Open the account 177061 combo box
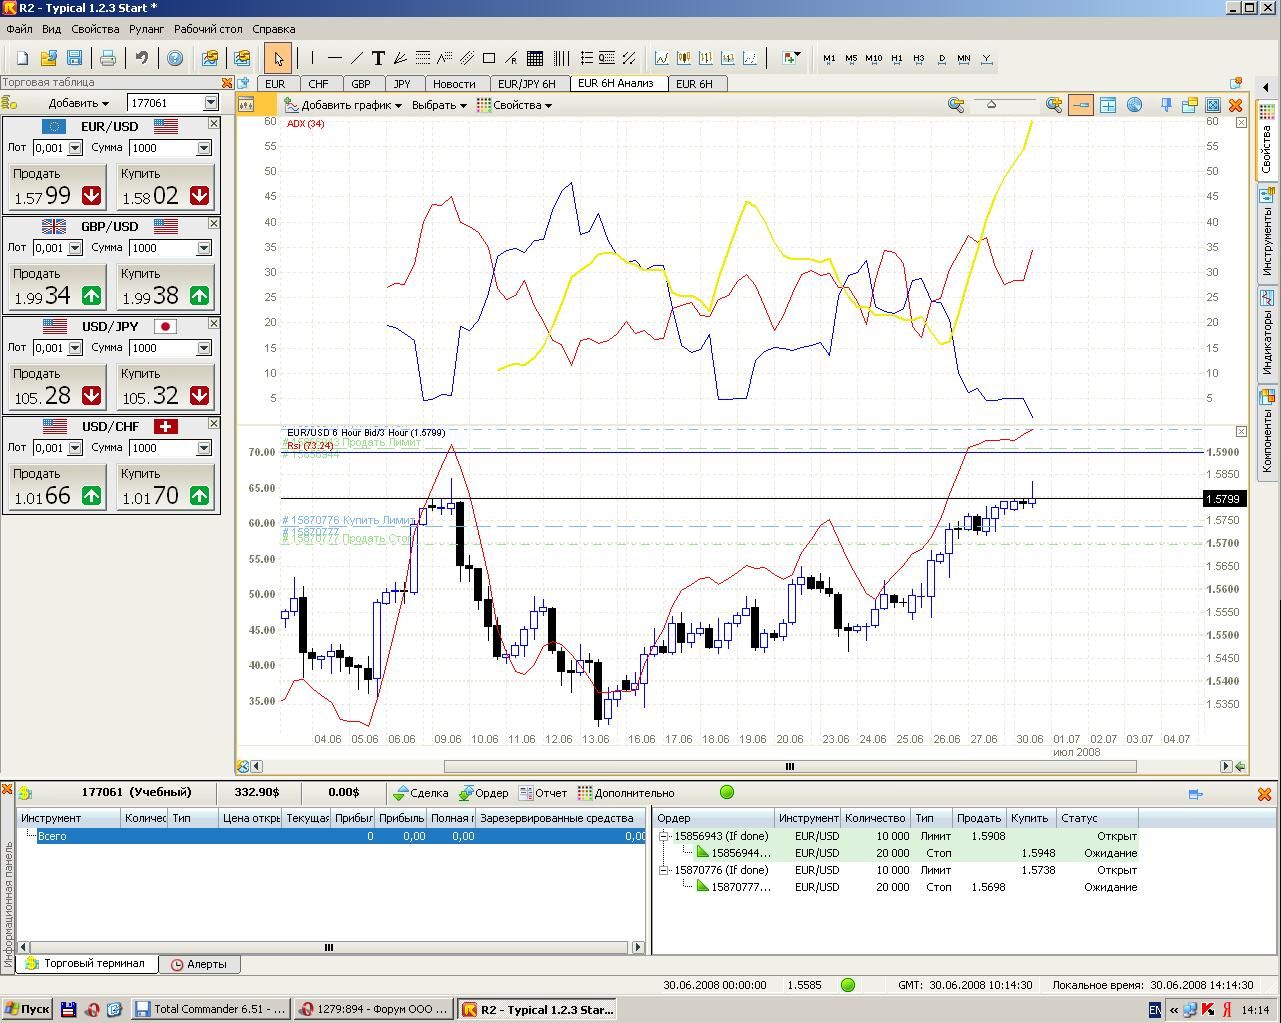Image resolution: width=1281 pixels, height=1023 pixels. 211,102
